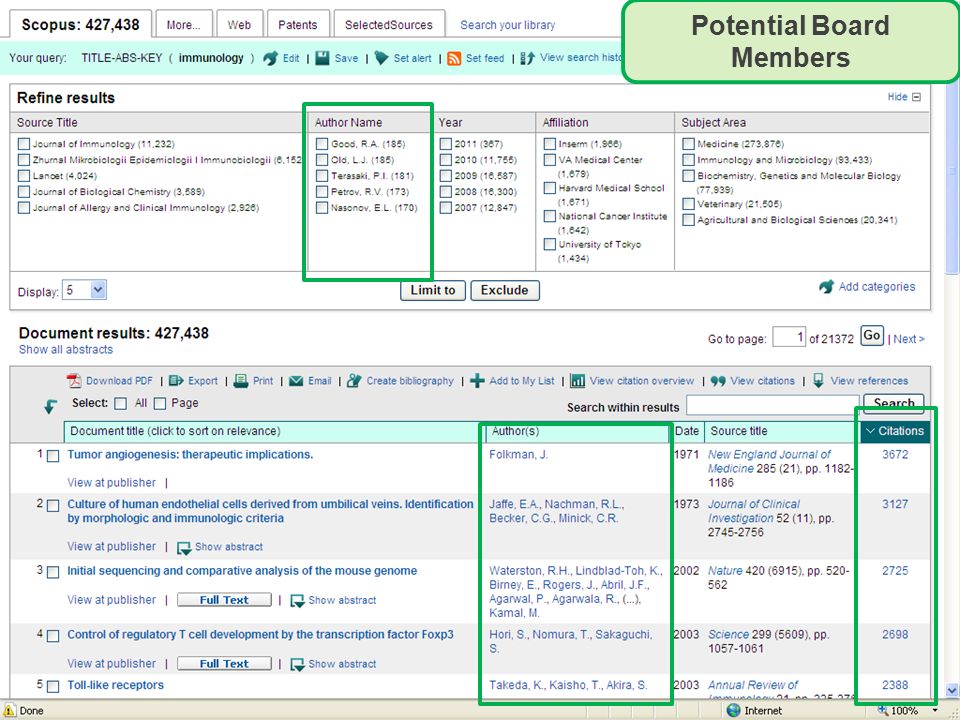Open the New England Journal of Medicine source link

pyautogui.click(x=769, y=462)
